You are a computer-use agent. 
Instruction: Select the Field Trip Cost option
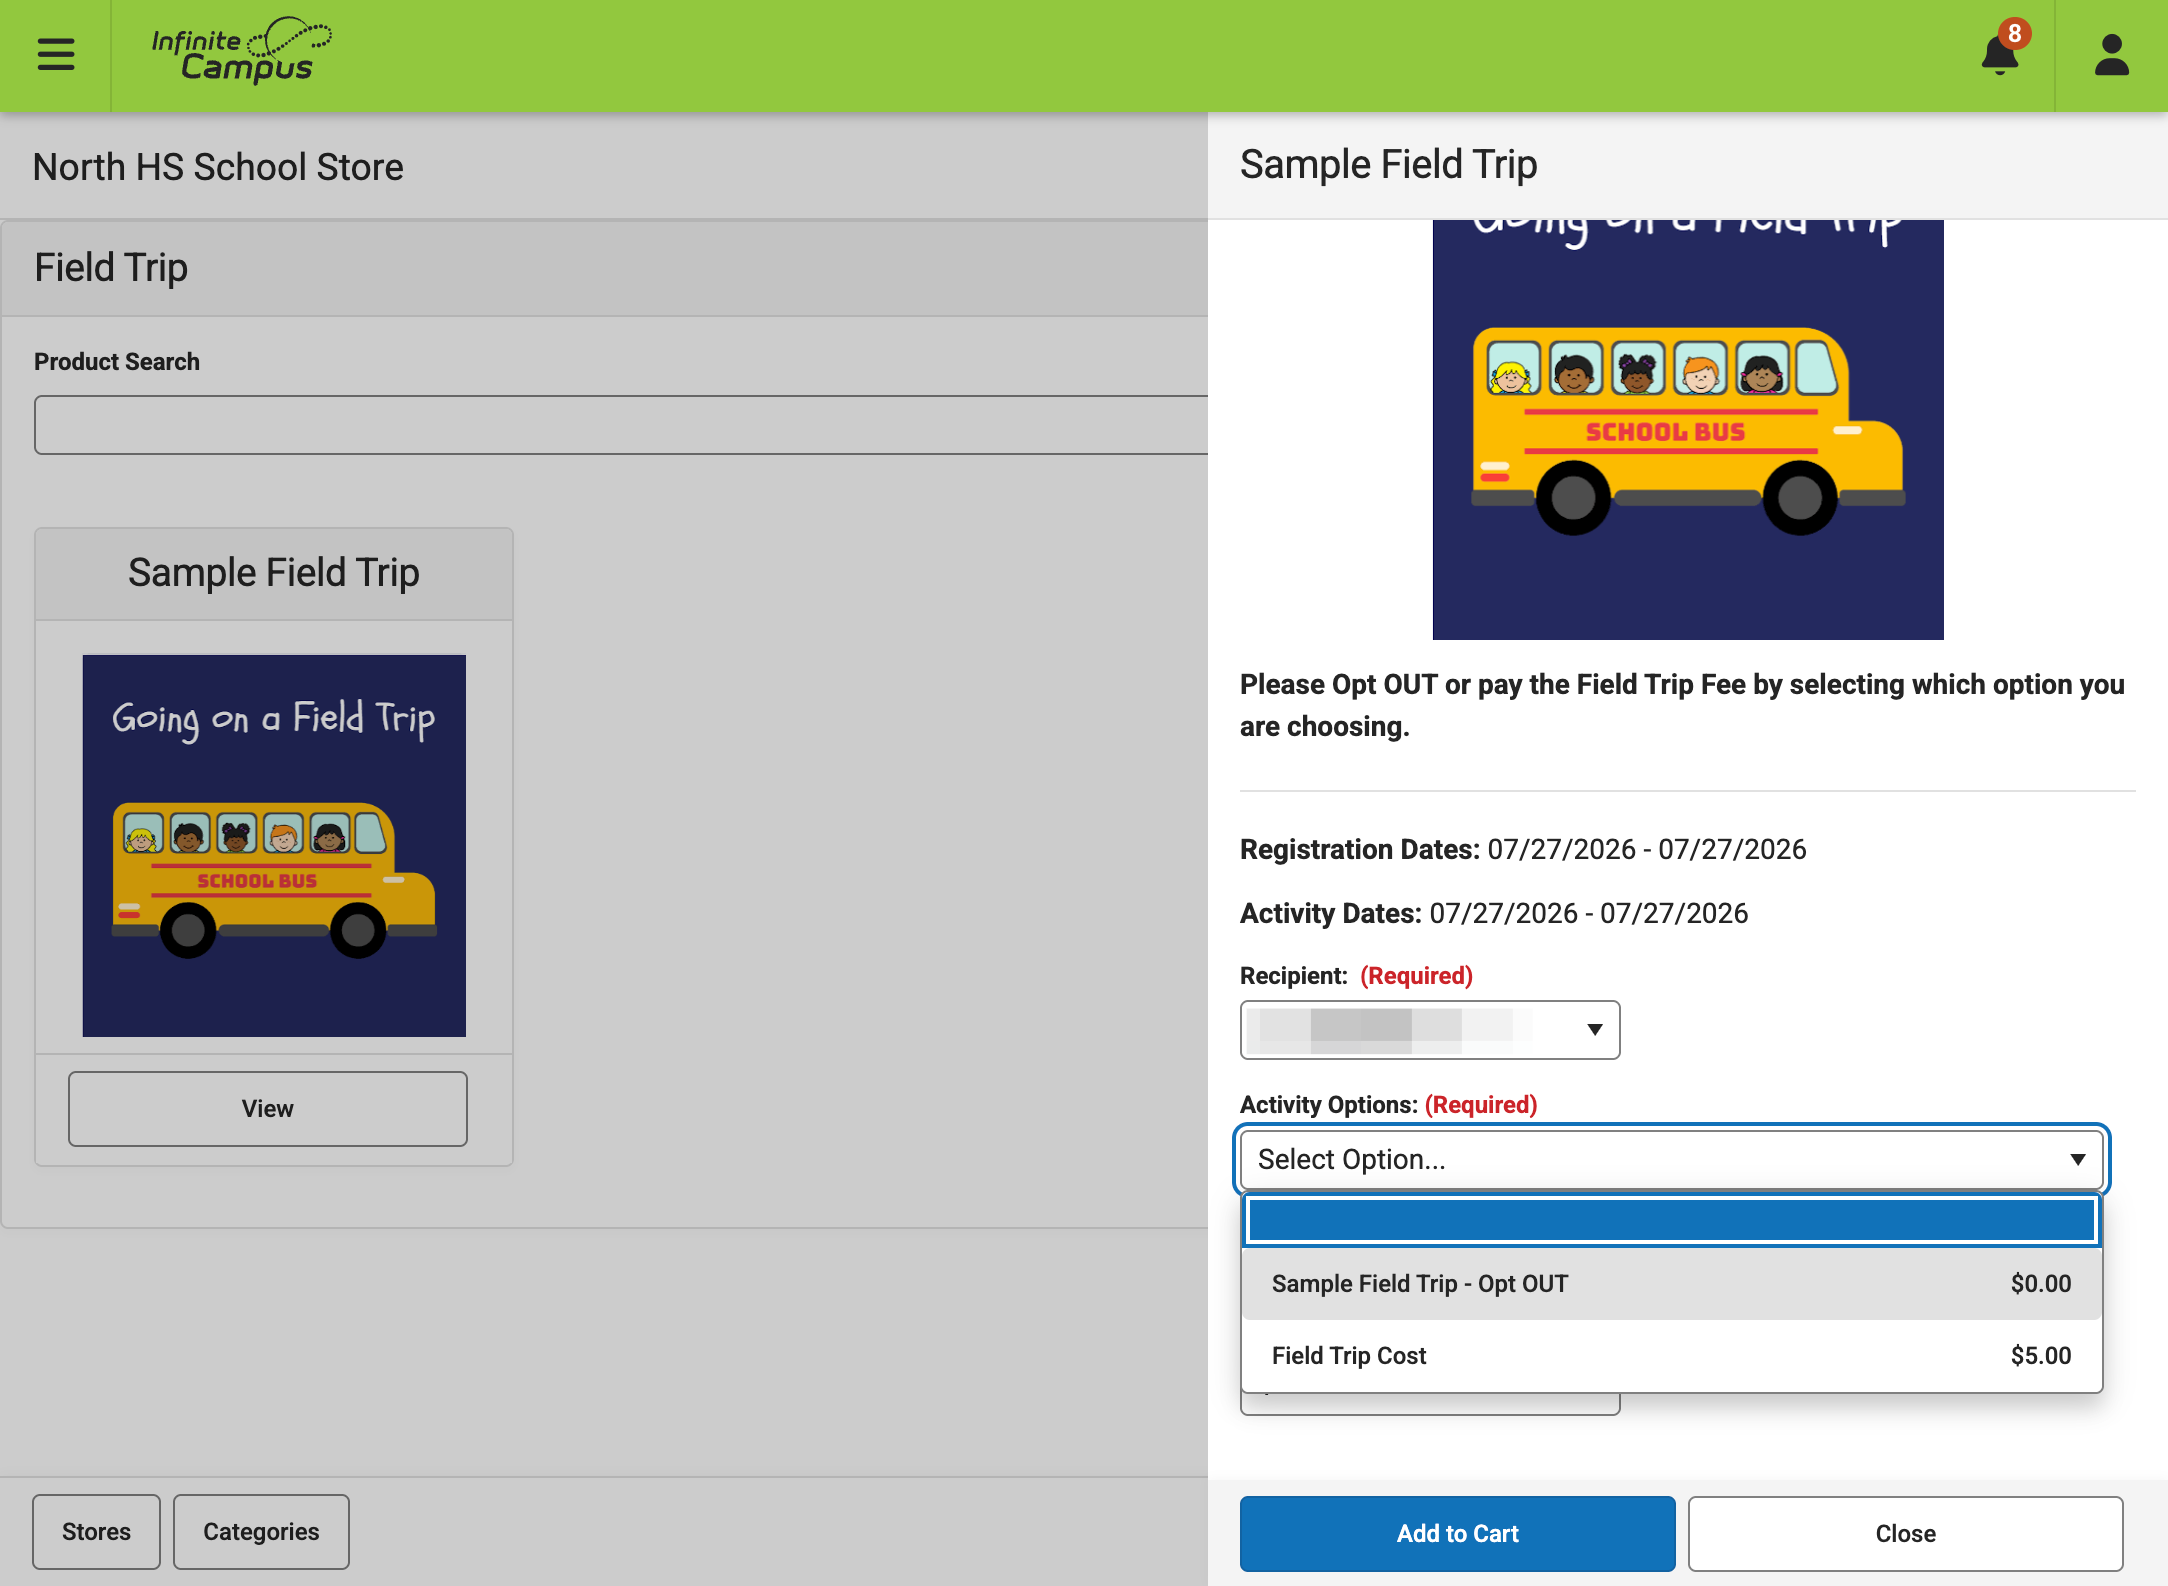pos(1672,1356)
